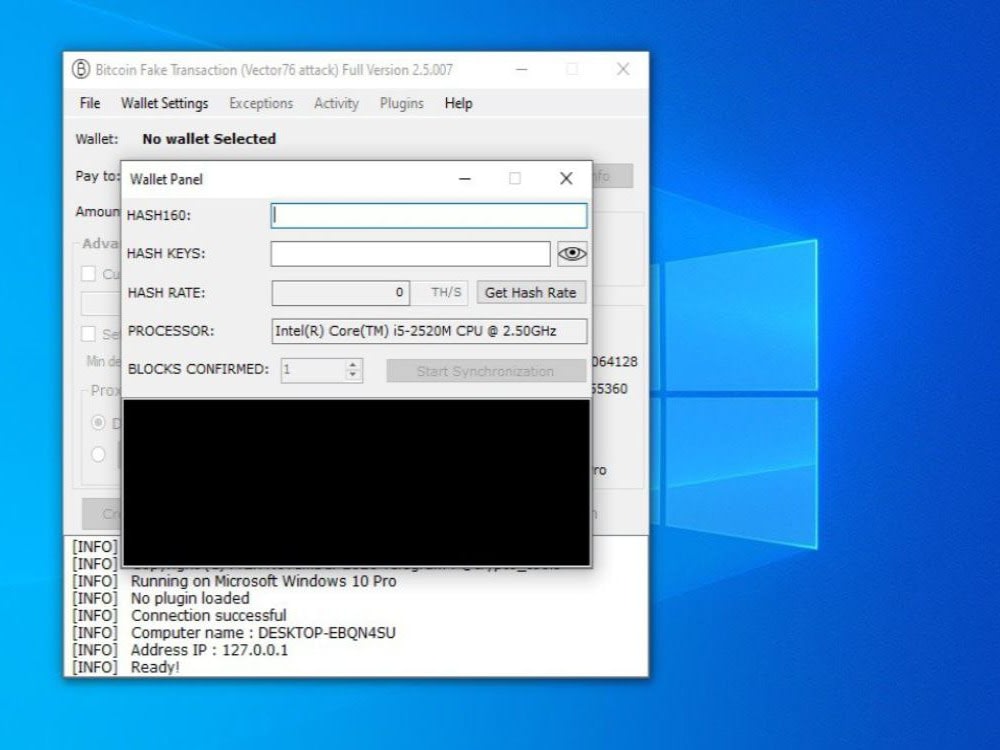Click 'Running on Microsoft Windows 10 Pro' line
This screenshot has width=1000, height=750.
pyautogui.click(x=263, y=581)
